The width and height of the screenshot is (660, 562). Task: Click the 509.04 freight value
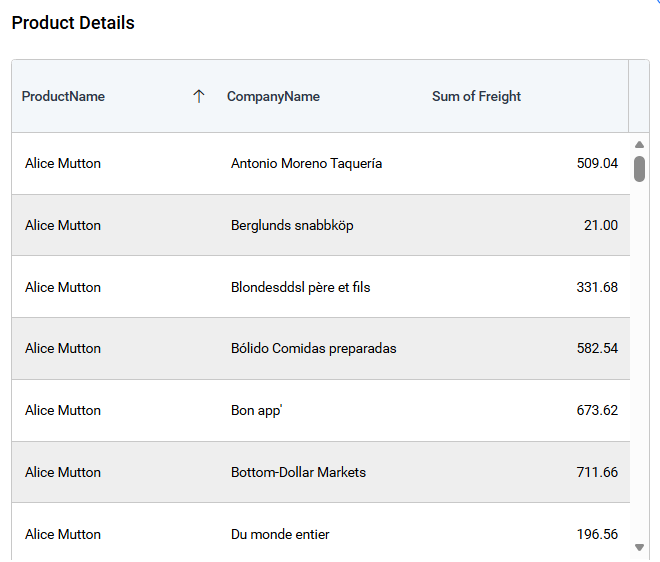point(597,164)
